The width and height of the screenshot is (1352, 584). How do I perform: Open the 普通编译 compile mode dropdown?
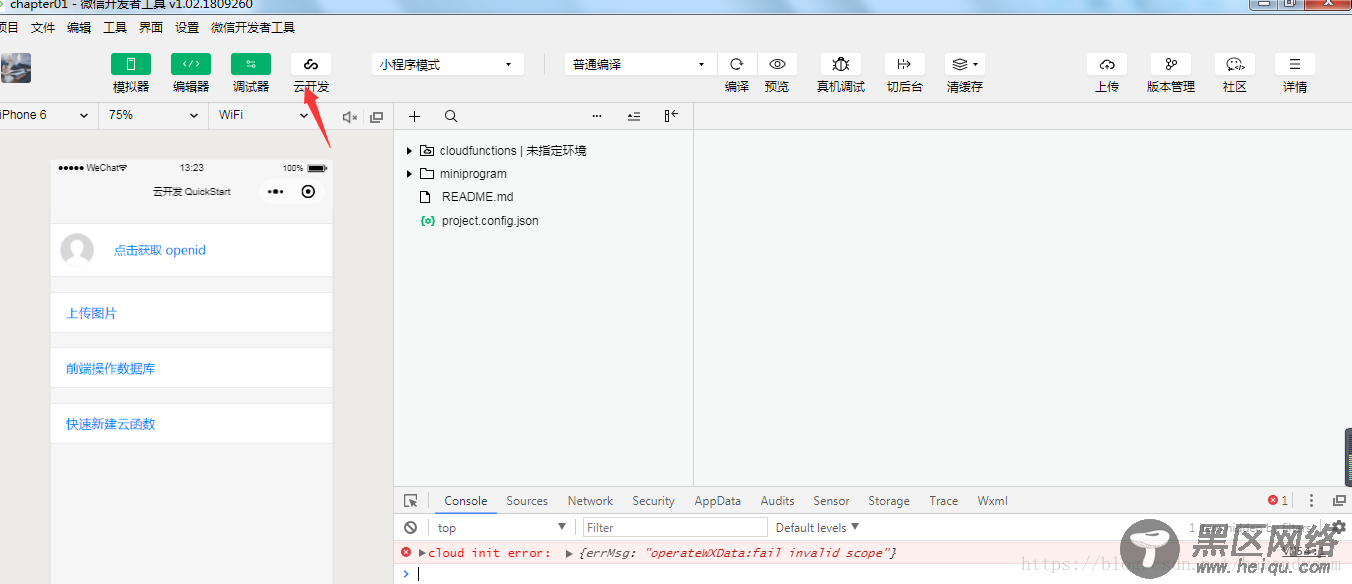coord(640,64)
